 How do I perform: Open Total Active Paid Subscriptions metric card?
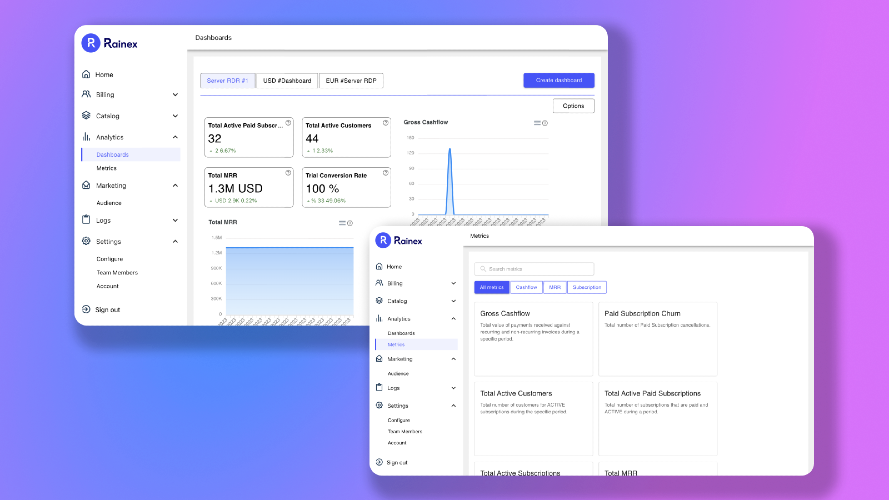(x=658, y=418)
